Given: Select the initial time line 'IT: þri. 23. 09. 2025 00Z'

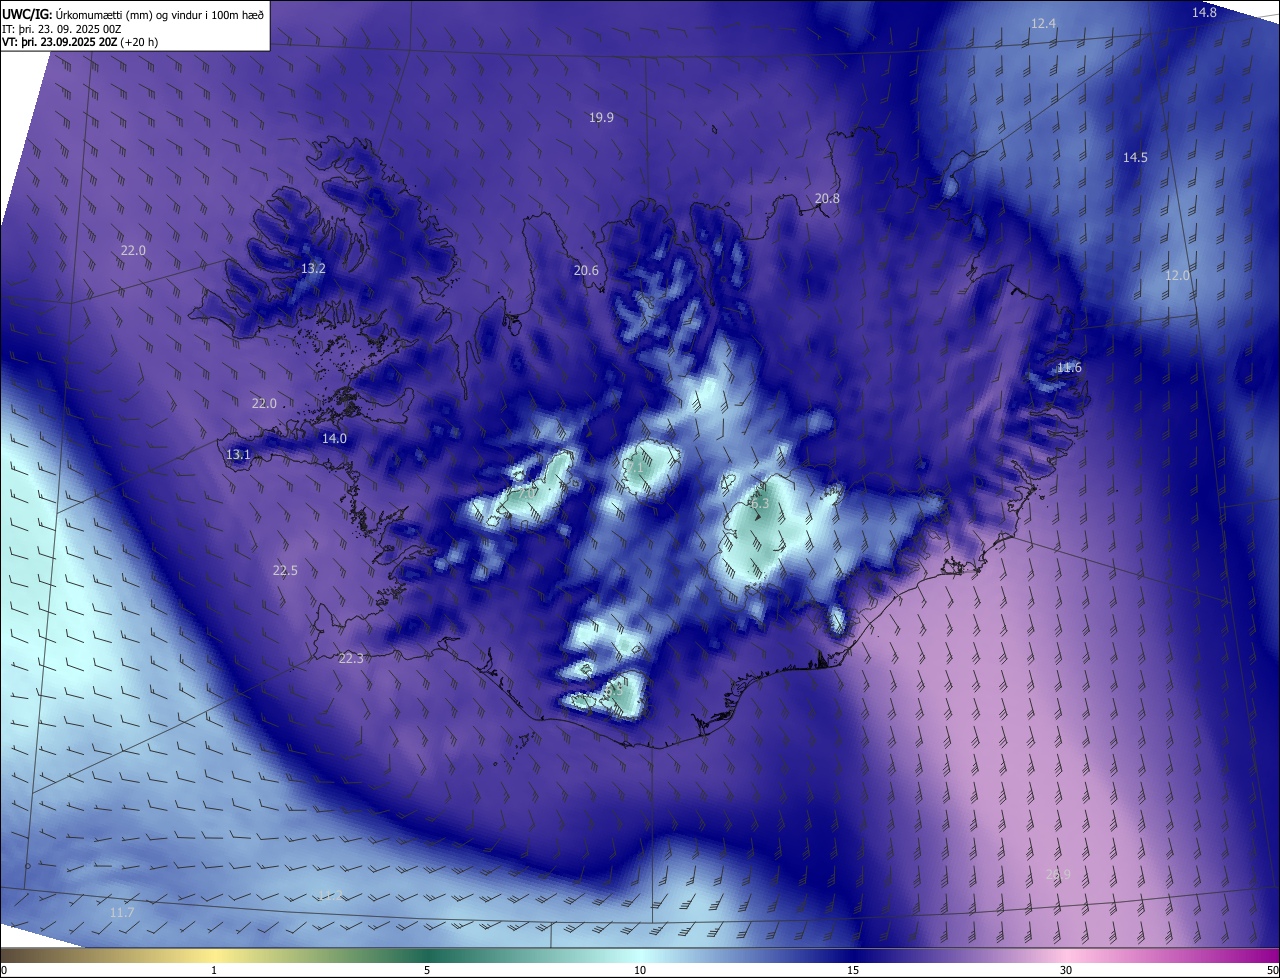Looking at the screenshot, I should tap(62, 28).
